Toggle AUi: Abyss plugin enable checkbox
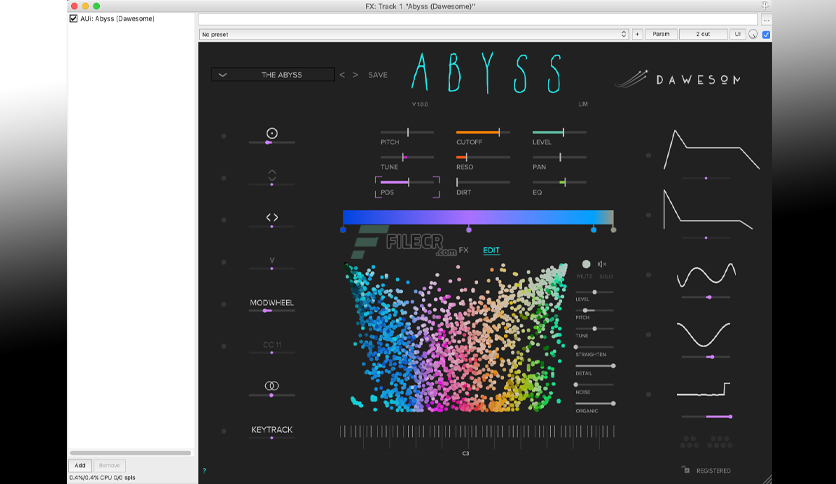This screenshot has width=836, height=484. tap(74, 19)
